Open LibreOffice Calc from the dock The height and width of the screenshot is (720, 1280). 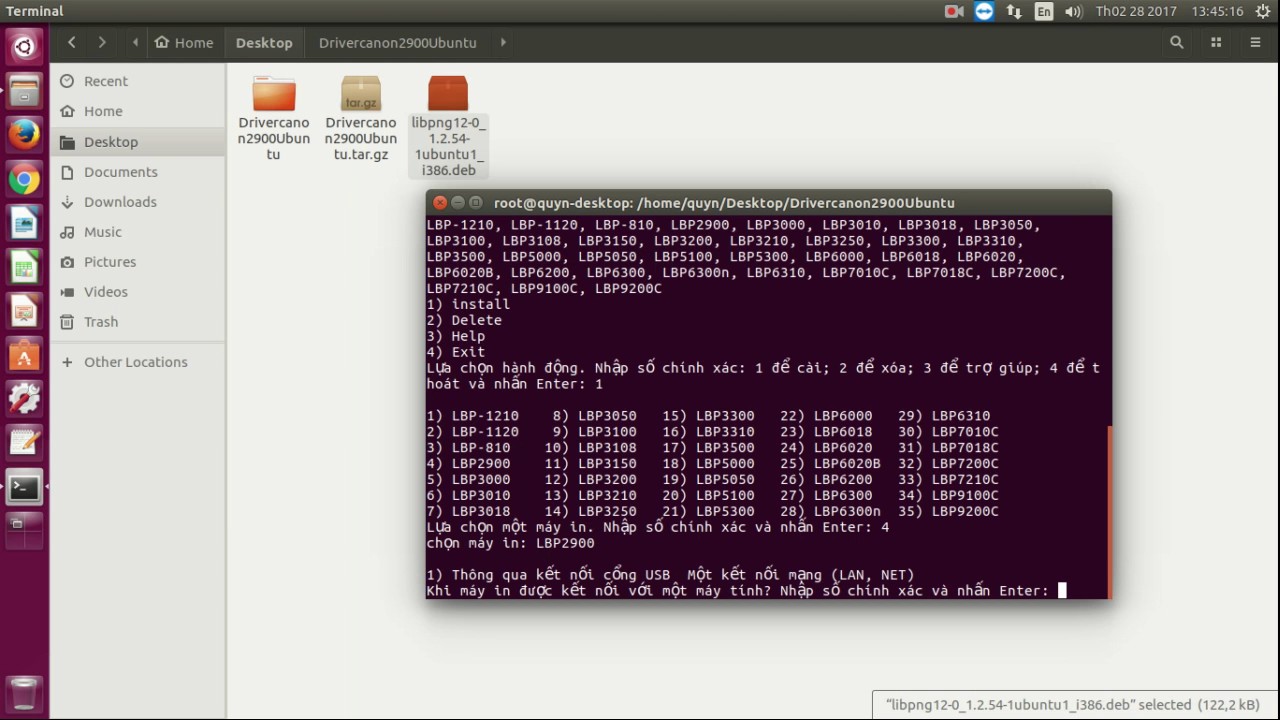pos(24,267)
